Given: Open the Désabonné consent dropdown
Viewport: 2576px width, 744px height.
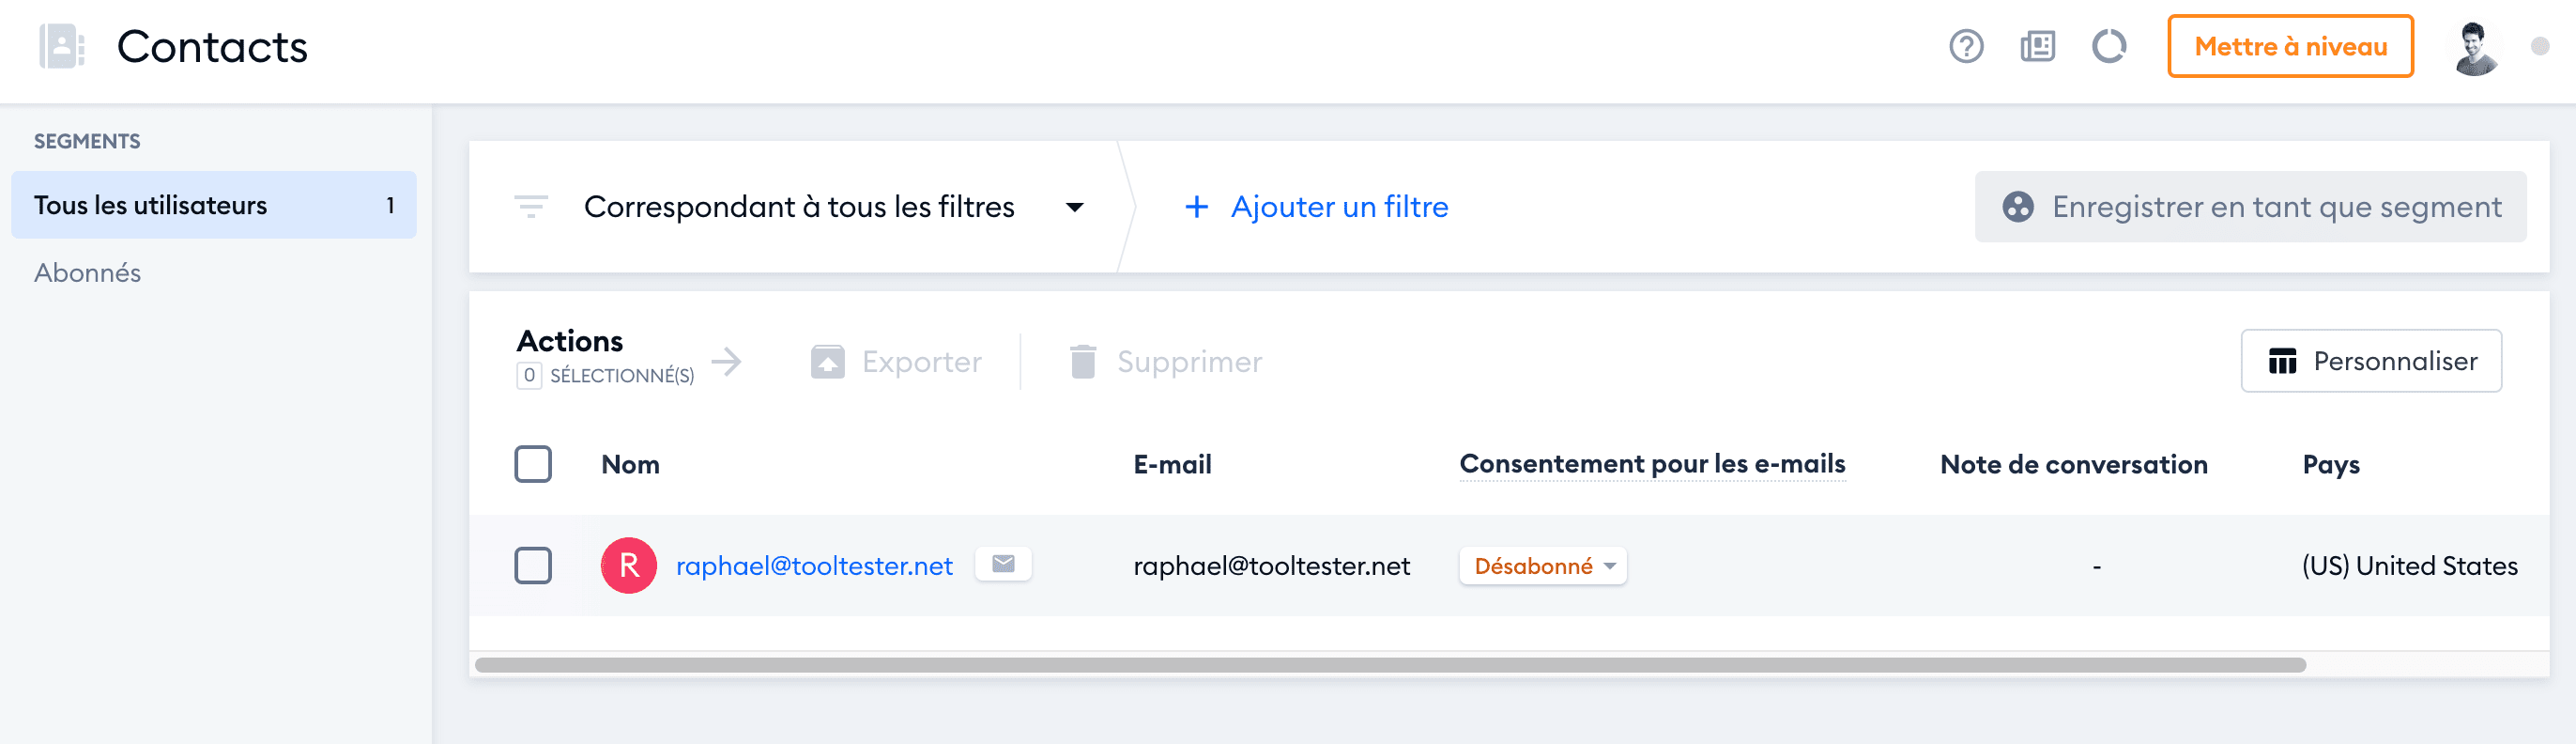Looking at the screenshot, I should tap(1543, 566).
